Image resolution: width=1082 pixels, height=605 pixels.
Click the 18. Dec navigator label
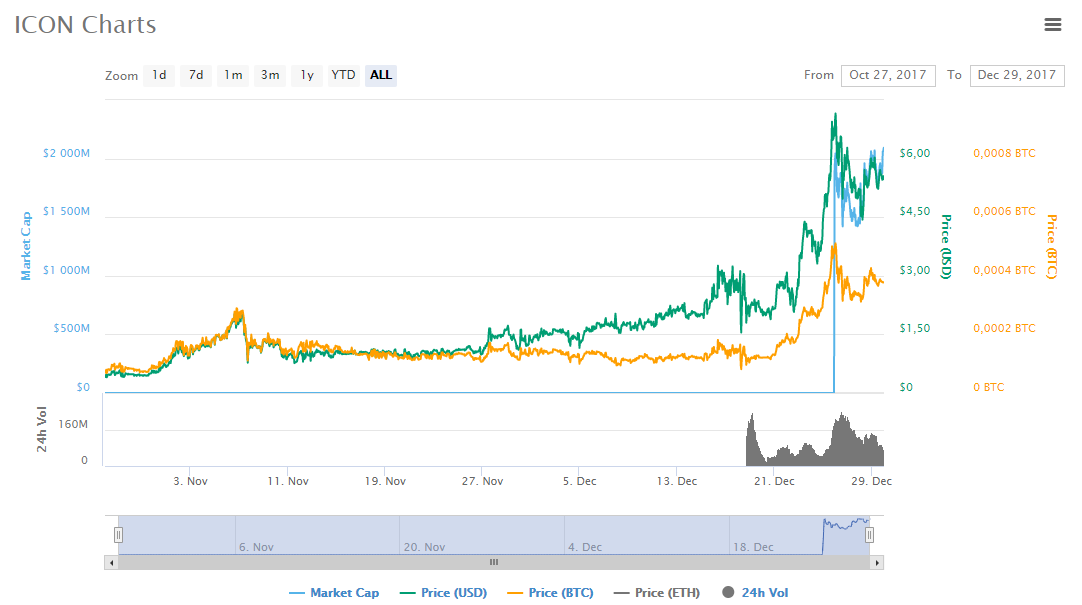pos(754,547)
